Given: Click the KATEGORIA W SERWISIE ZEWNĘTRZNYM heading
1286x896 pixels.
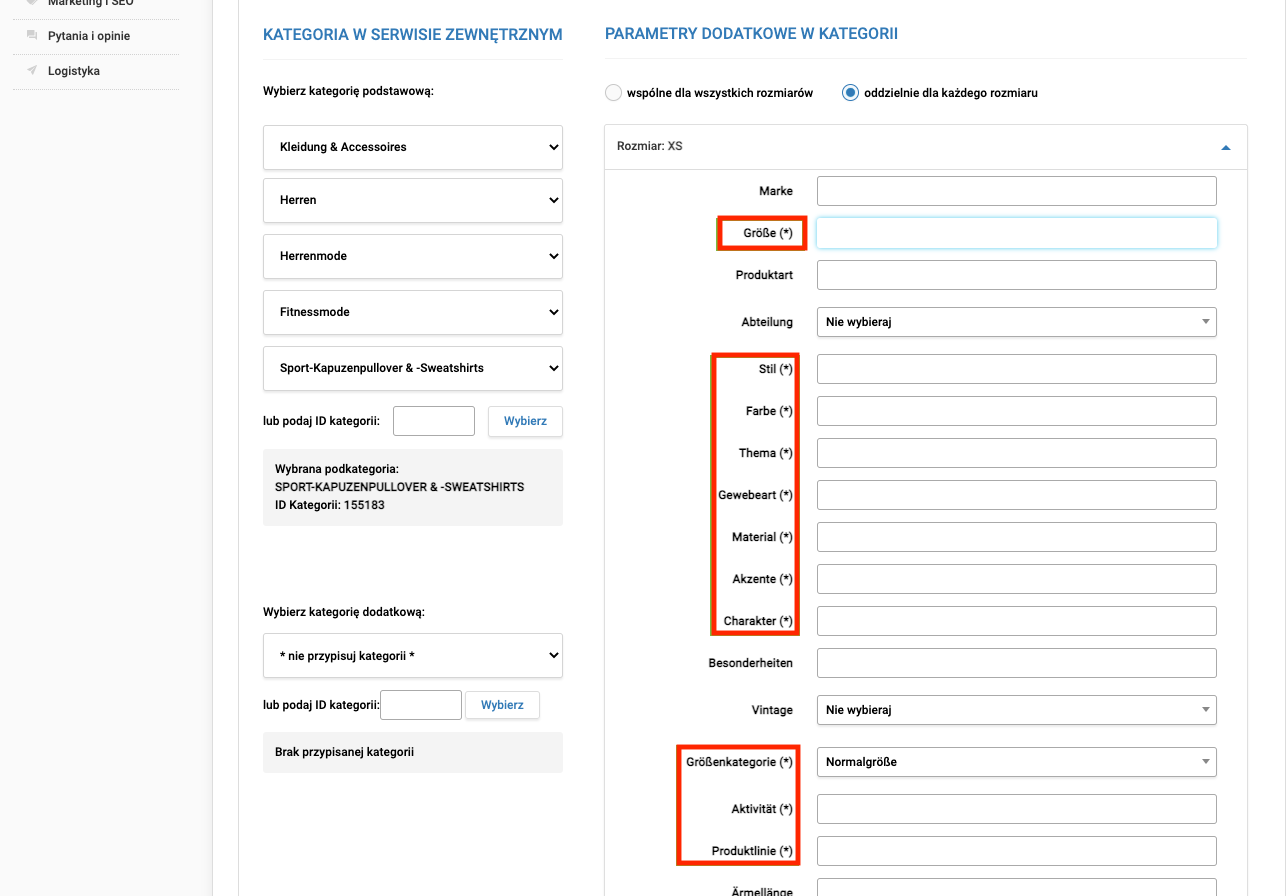Looking at the screenshot, I should tap(413, 34).
